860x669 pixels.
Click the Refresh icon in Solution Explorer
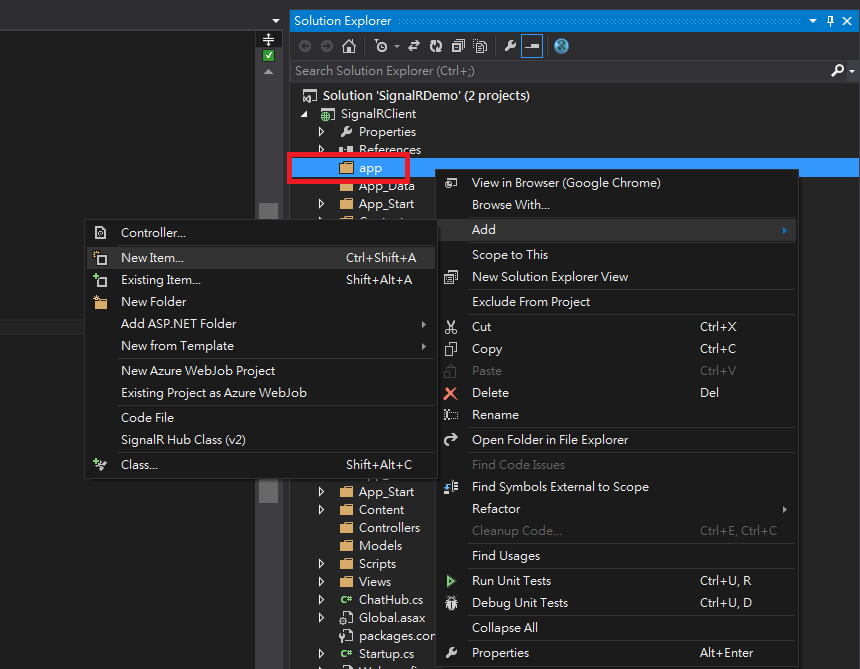point(436,46)
